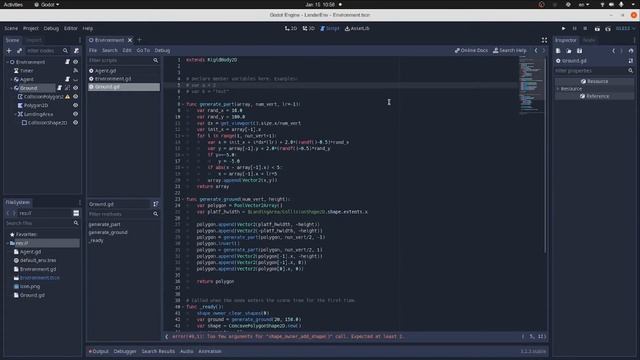Open the AssetLib workspace
Screen dimensions: 640x360
[x=357, y=29]
